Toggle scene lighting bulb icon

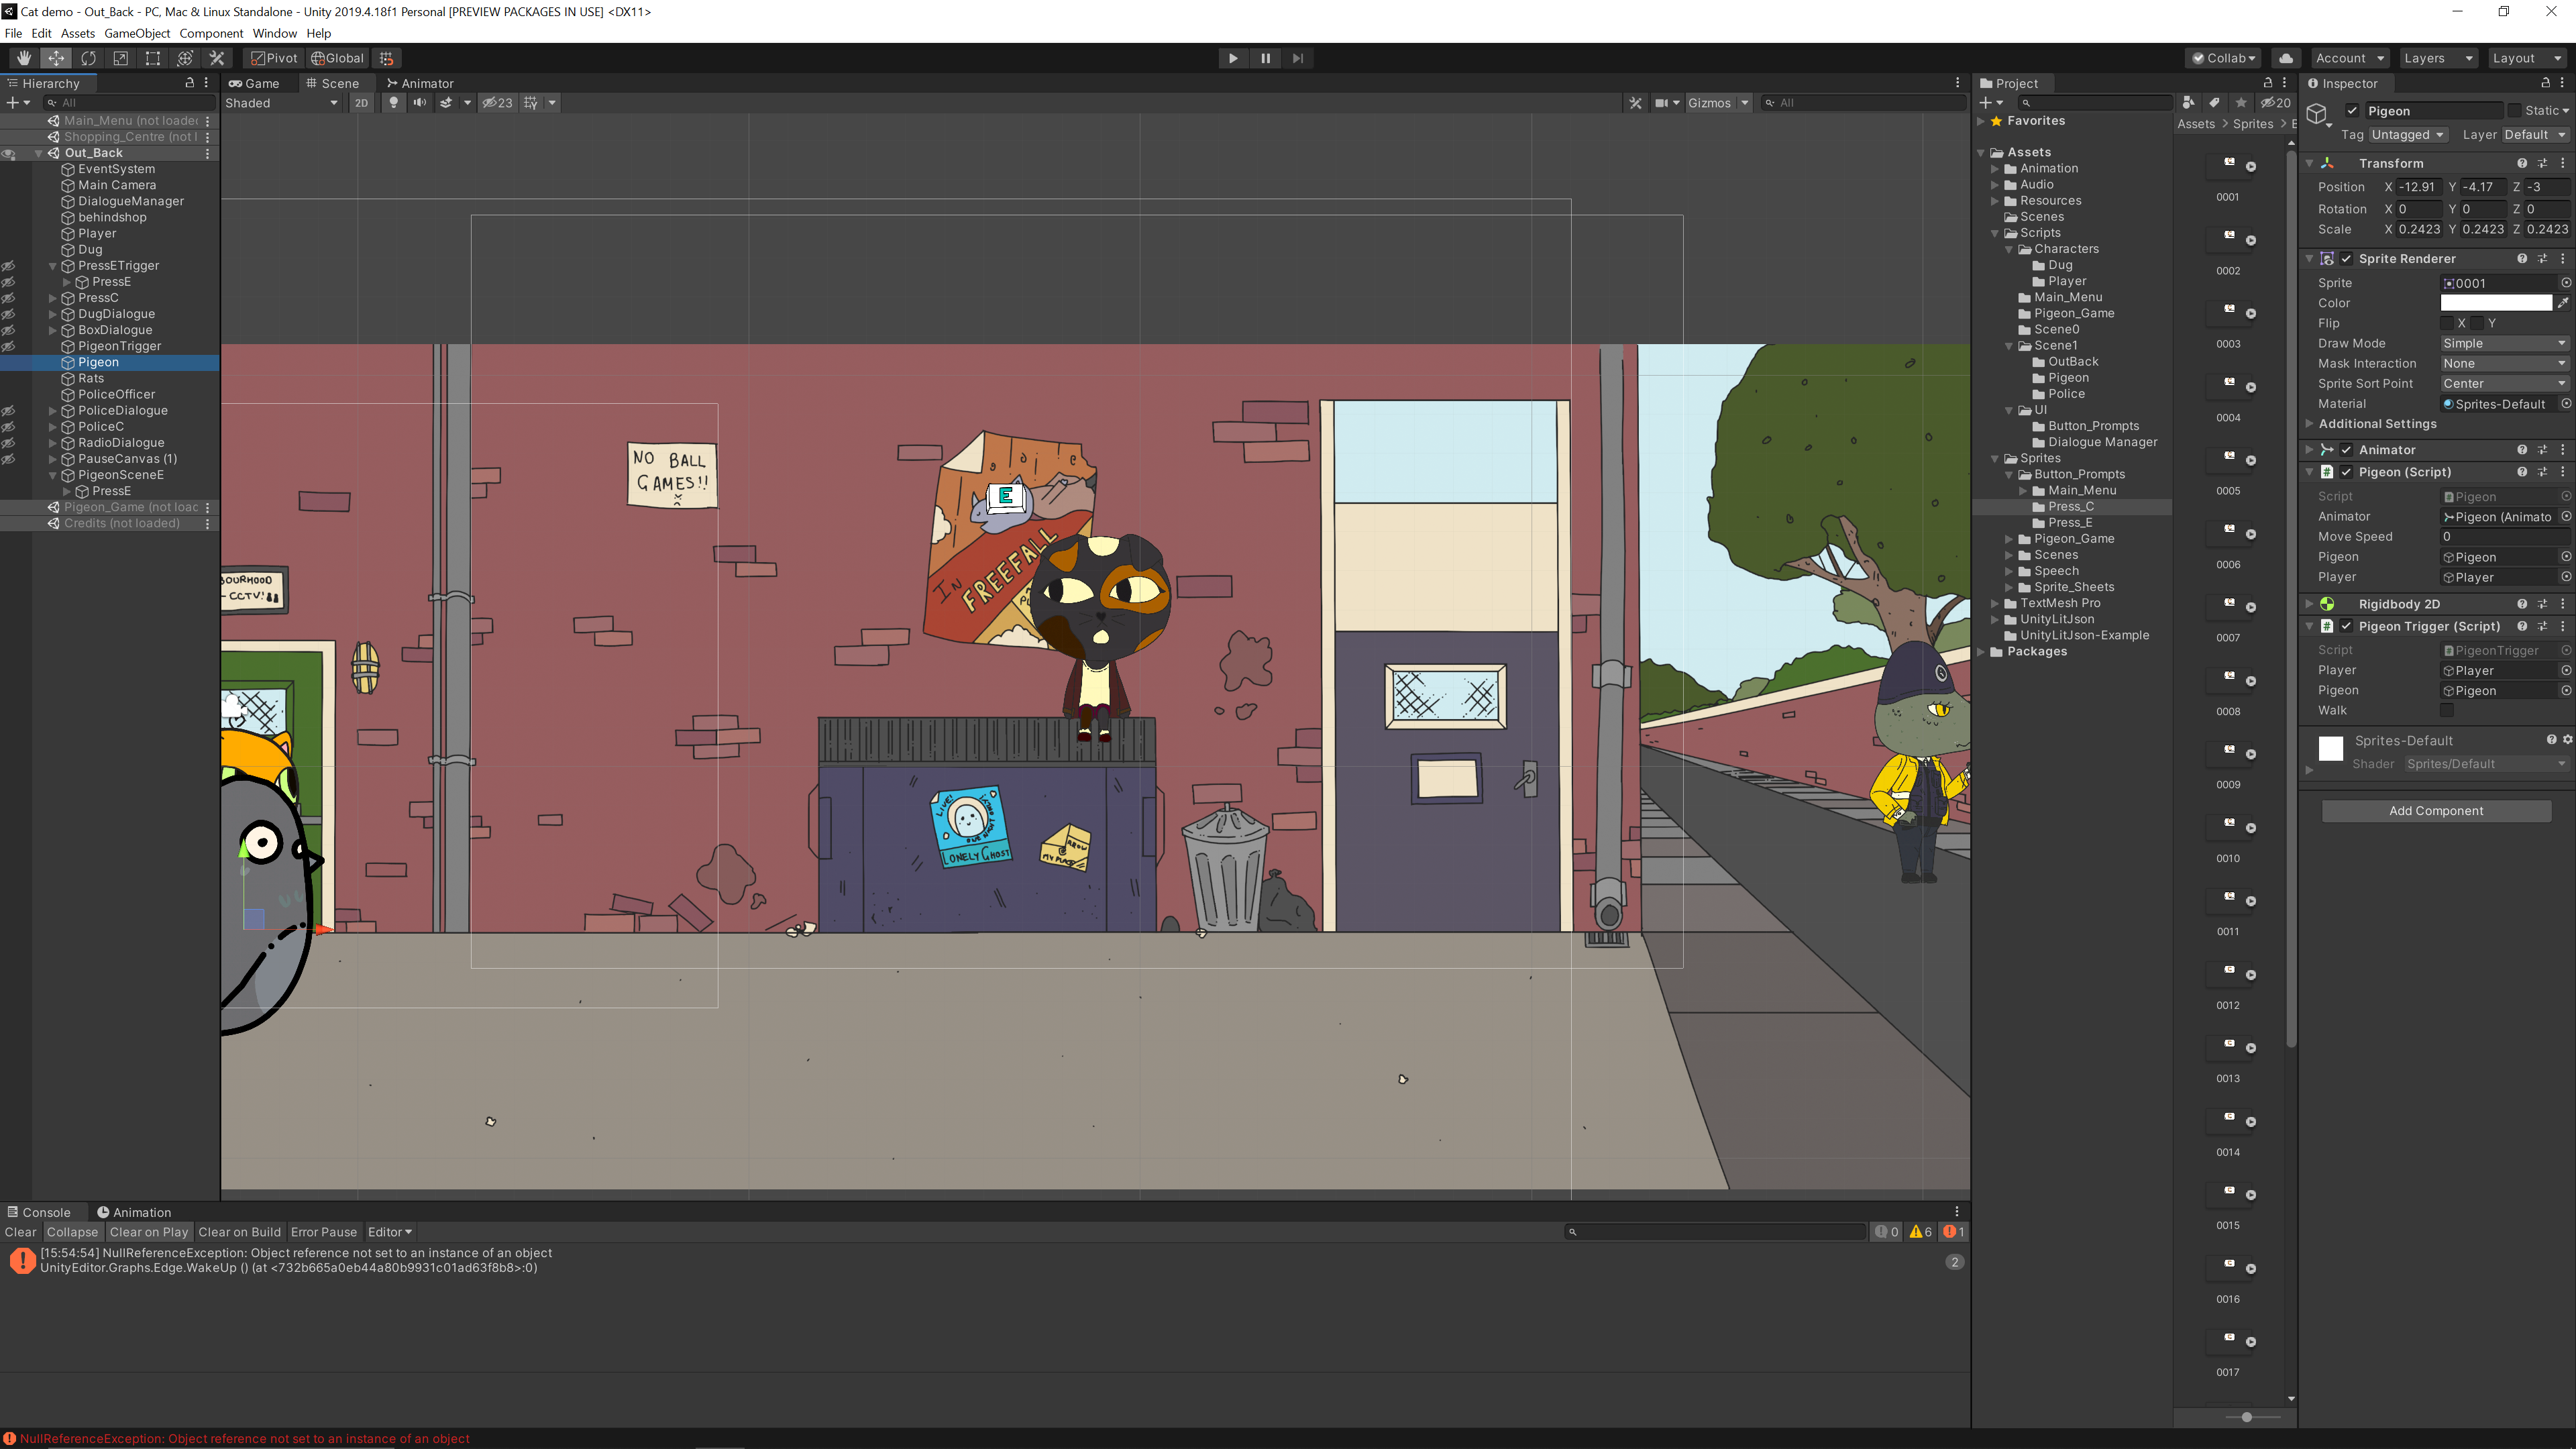(393, 103)
